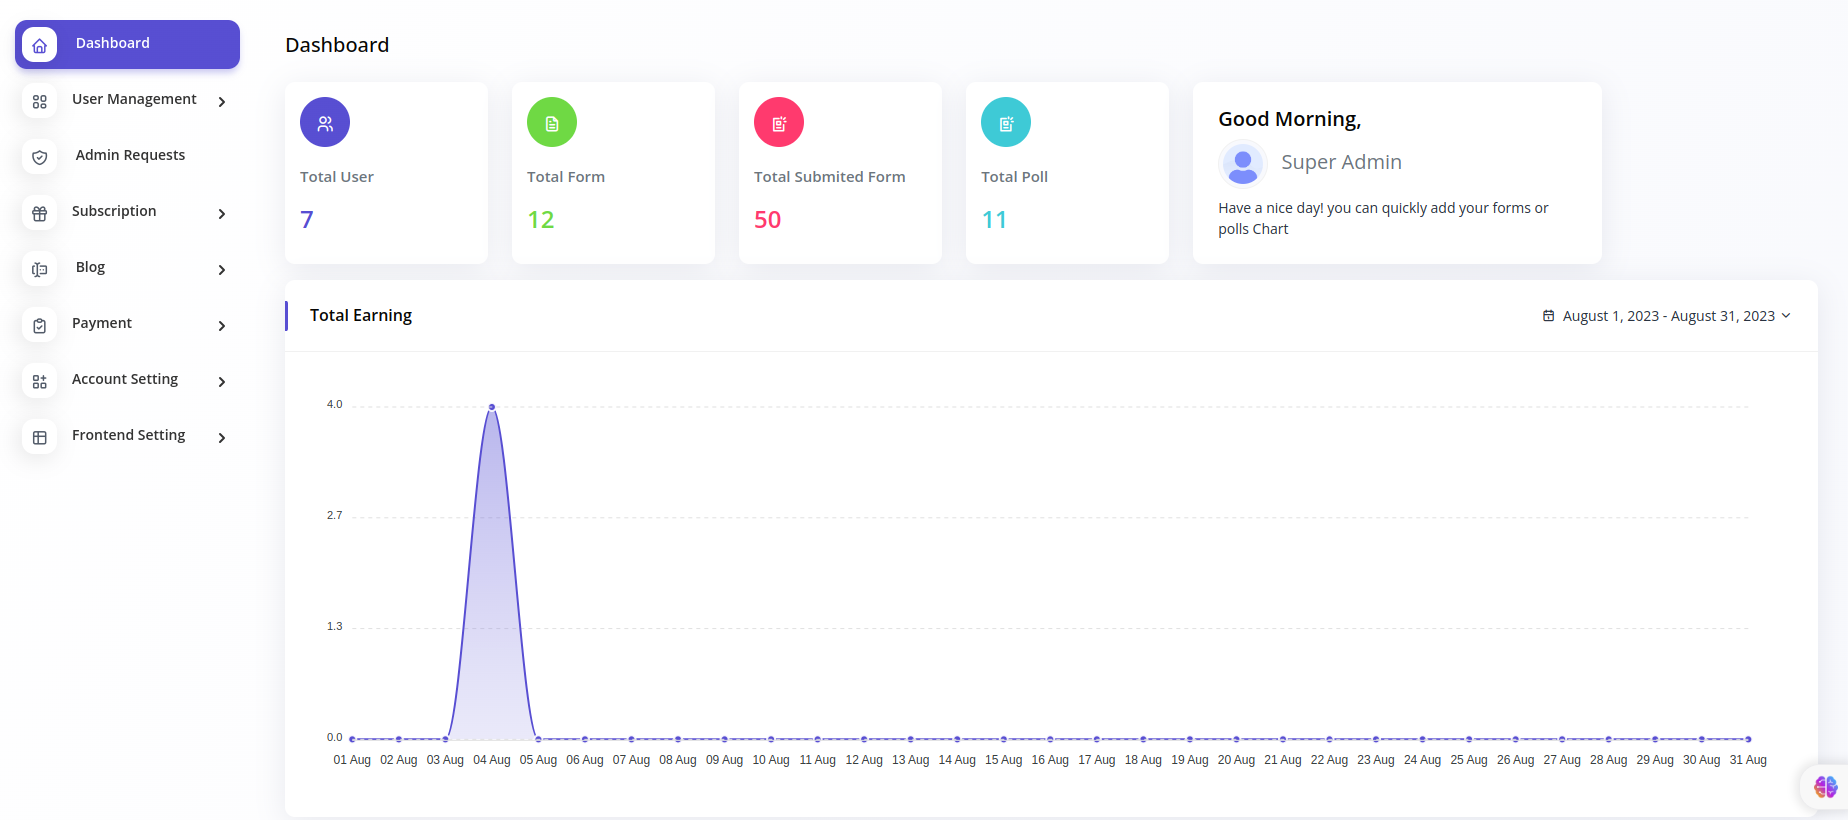Go to Admin Requests
Image resolution: width=1848 pixels, height=820 pixels.
coord(127,156)
